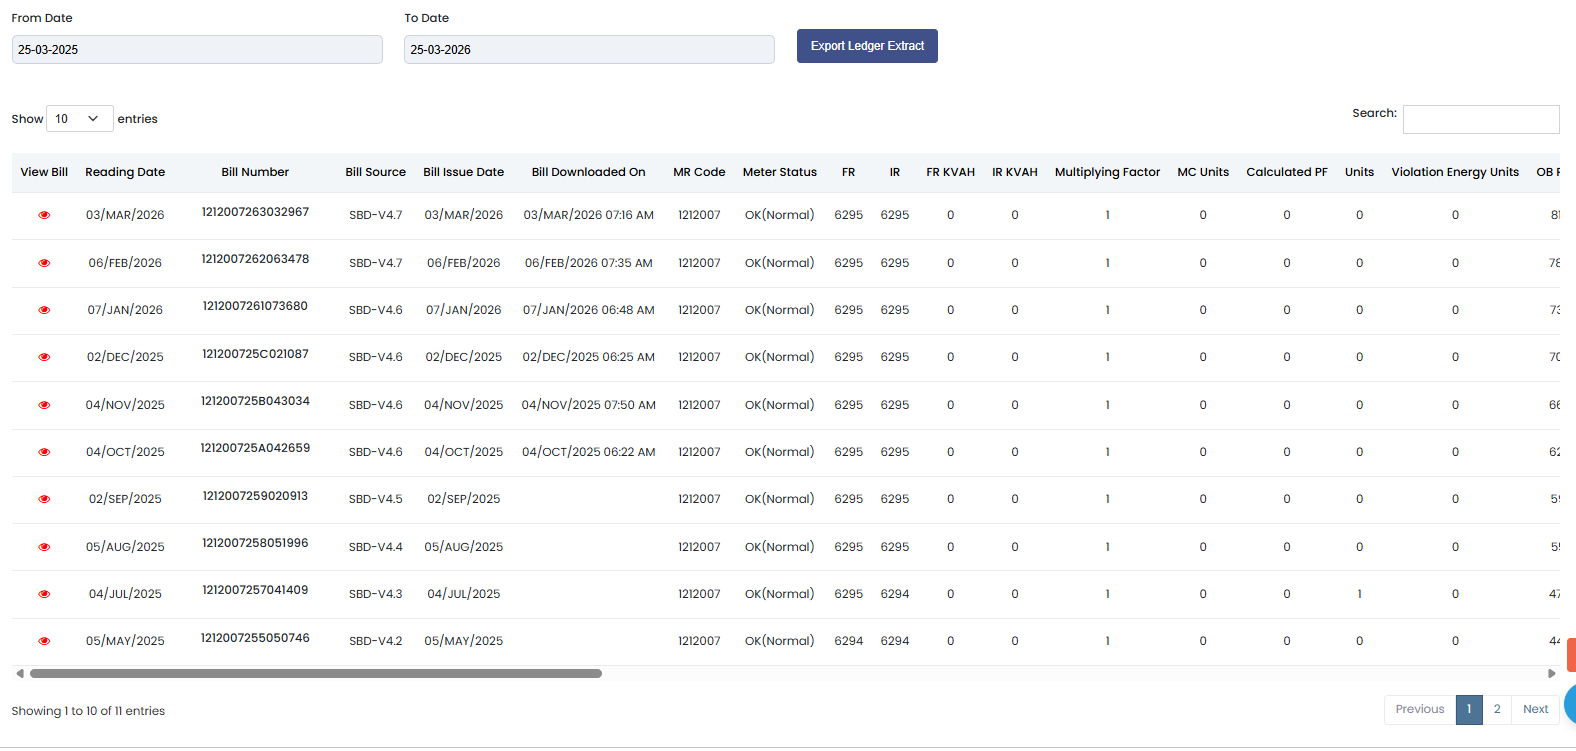View the 04/NOV/2025 bill
The width and height of the screenshot is (1576, 751).
point(44,405)
